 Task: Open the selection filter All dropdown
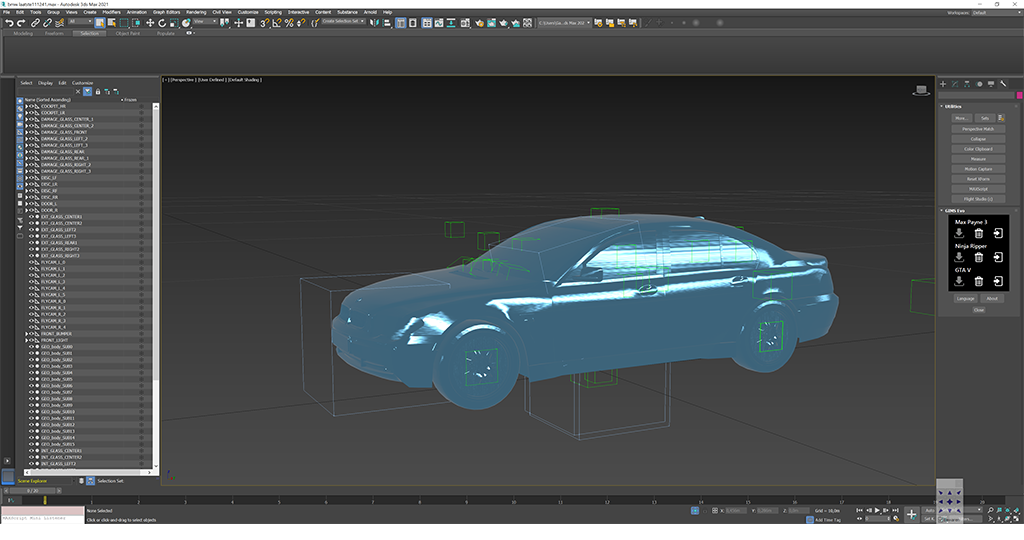pos(80,22)
